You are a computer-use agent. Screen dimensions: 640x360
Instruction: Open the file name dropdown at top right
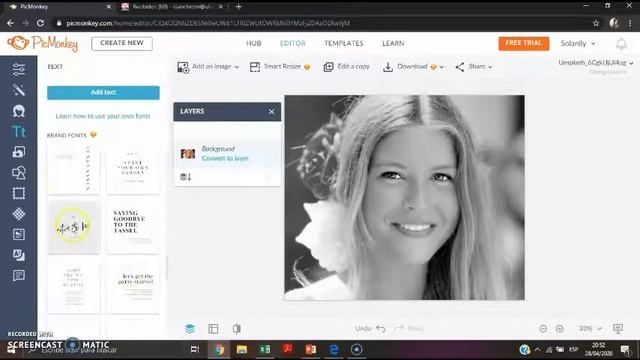(x=596, y=63)
